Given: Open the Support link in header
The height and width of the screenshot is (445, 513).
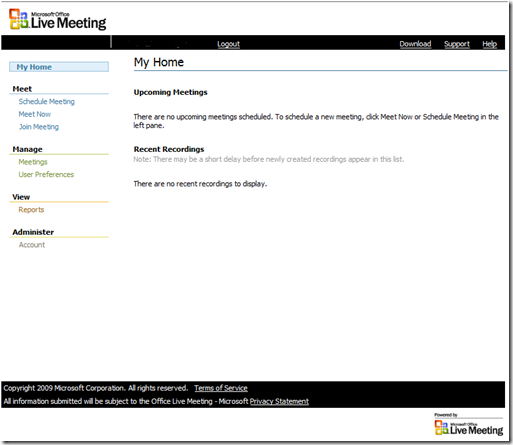Looking at the screenshot, I should coord(457,44).
